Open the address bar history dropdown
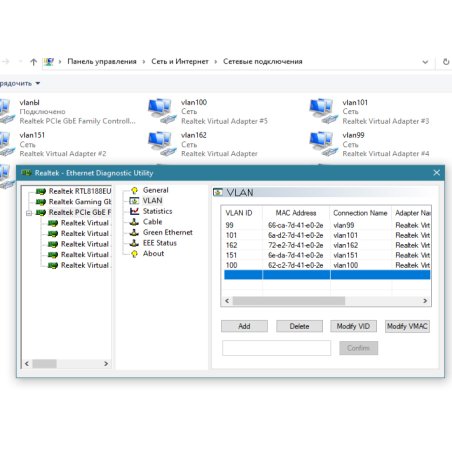Image resolution: width=452 pixels, height=452 pixels. [425, 62]
